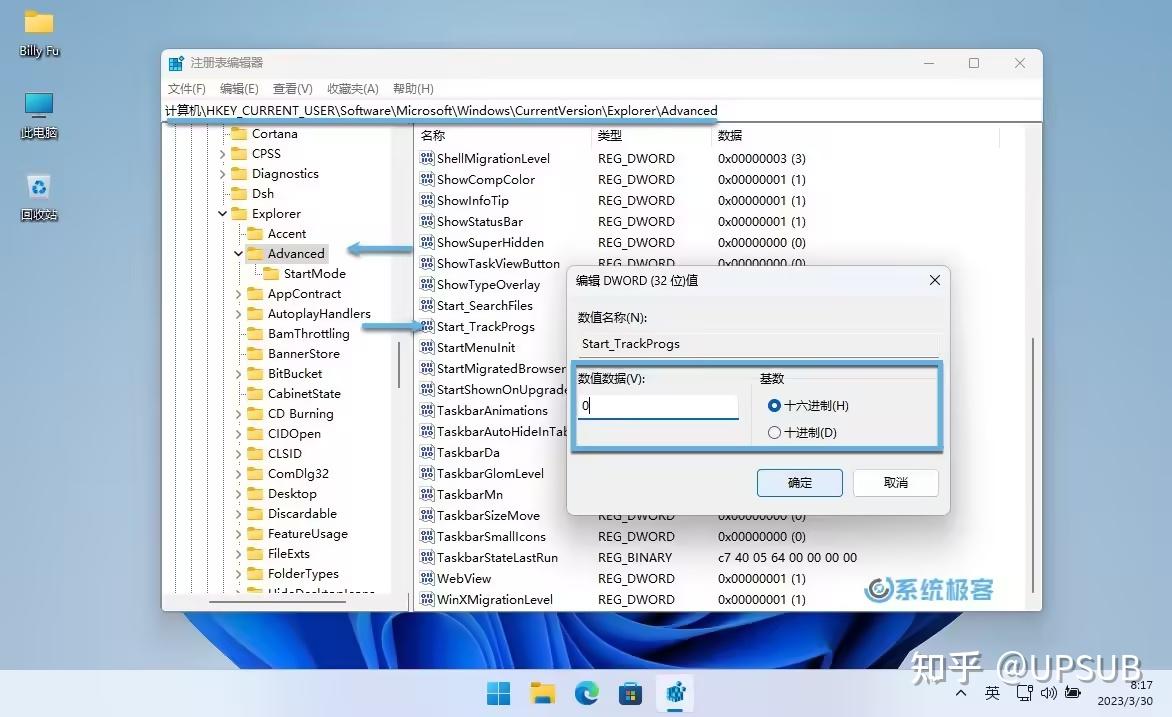This screenshot has height=717, width=1172.
Task: Click the ShowInfoTip value icon
Action: coord(427,200)
